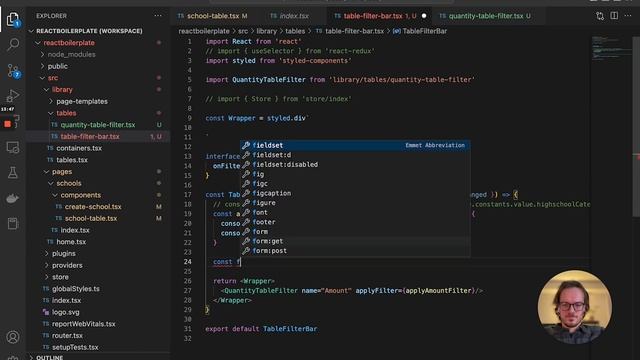Open school-table.tsx in the file tree
The width and height of the screenshot is (640, 360).
click(91, 218)
